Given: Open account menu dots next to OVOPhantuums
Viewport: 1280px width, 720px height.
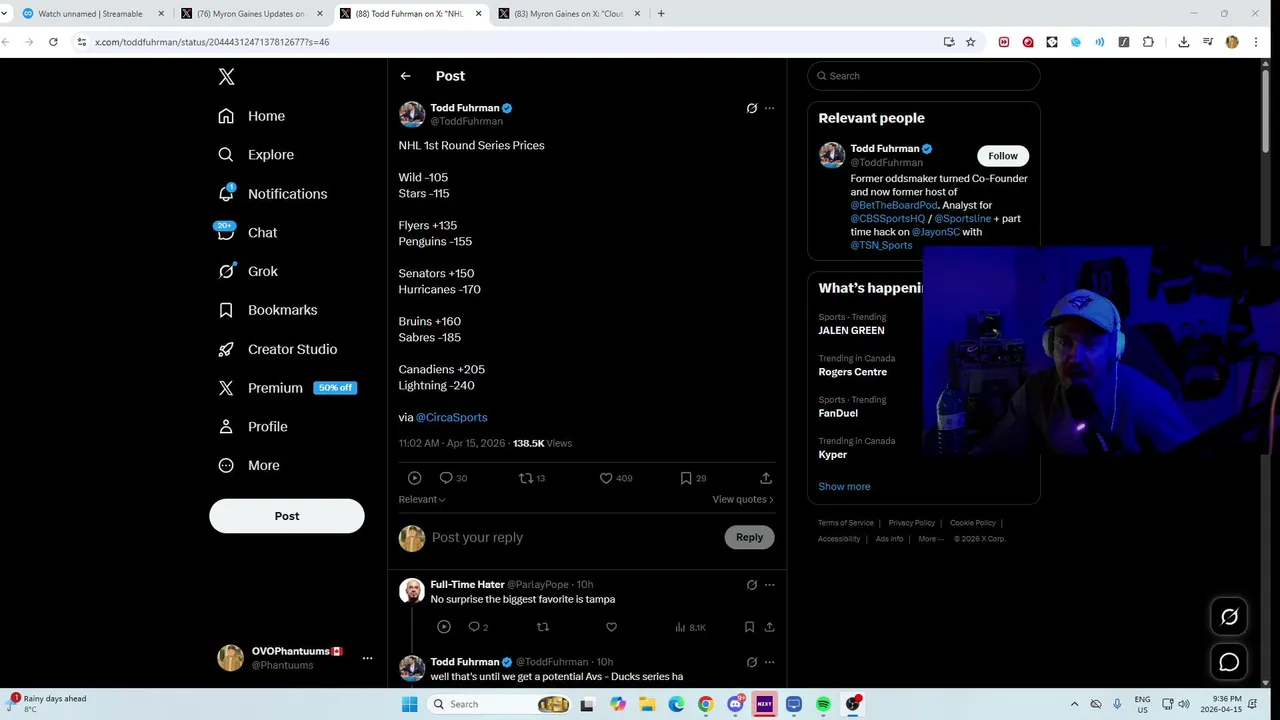Looking at the screenshot, I should 367,658.
